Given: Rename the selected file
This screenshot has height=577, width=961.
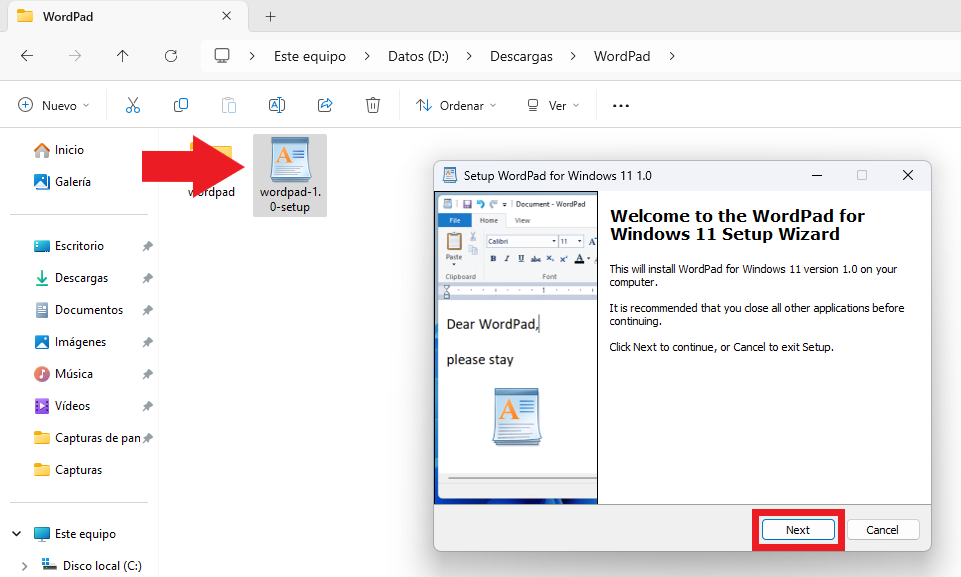Looking at the screenshot, I should (277, 105).
